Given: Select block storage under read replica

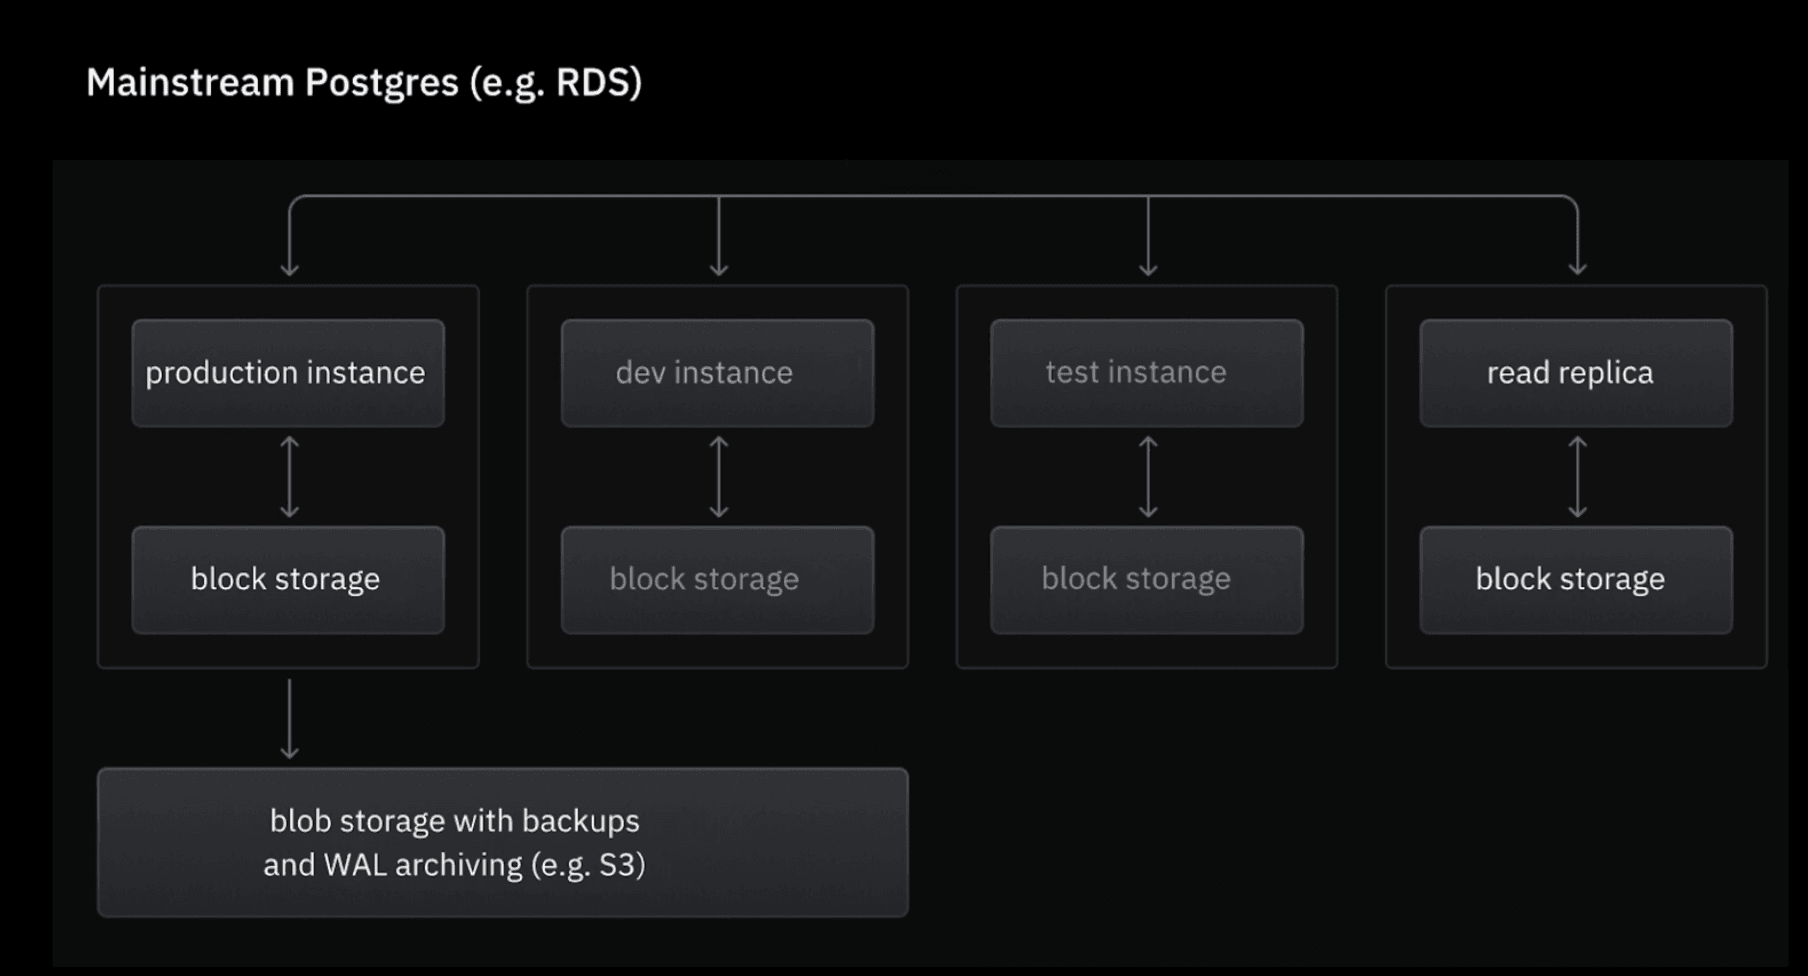Looking at the screenshot, I should pyautogui.click(x=1575, y=580).
